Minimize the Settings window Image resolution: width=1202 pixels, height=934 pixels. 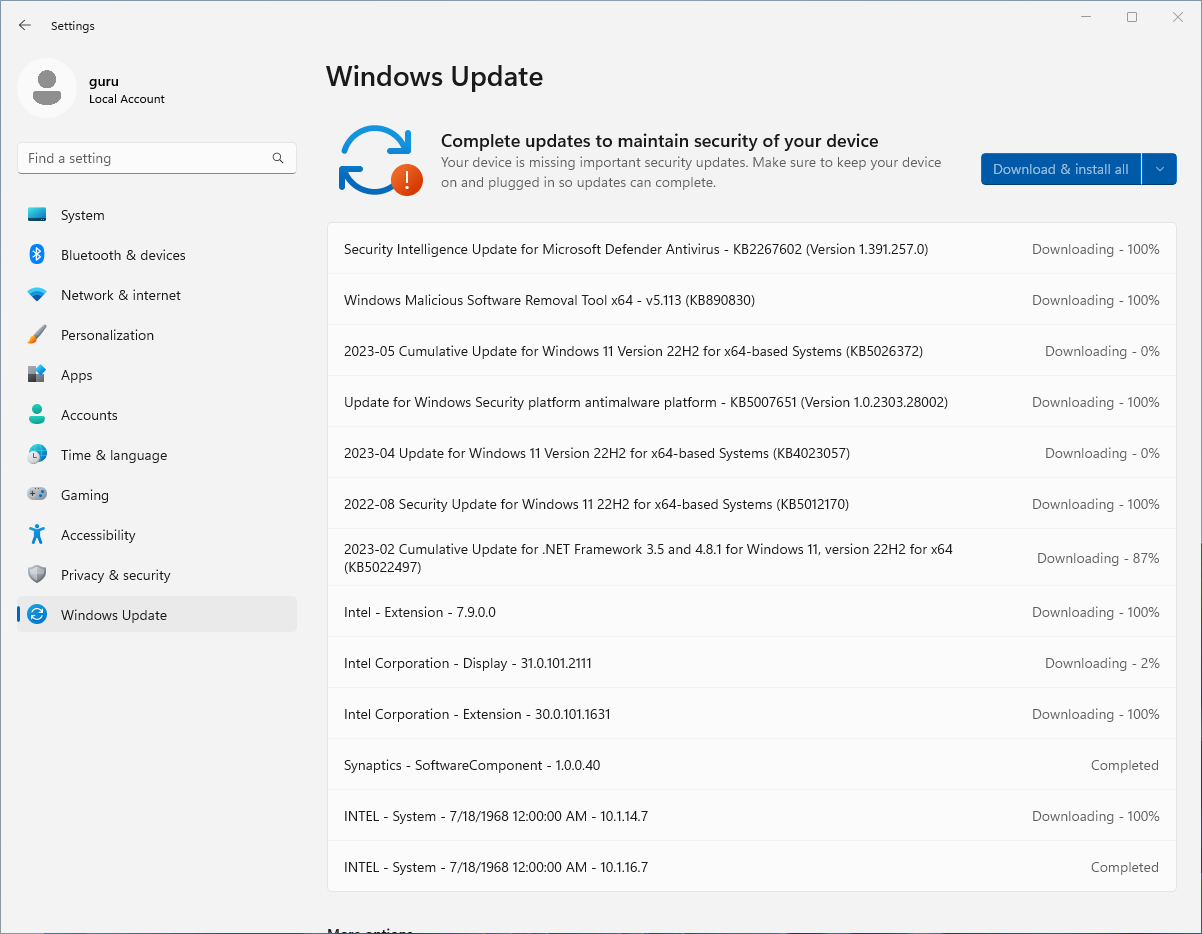[1086, 17]
